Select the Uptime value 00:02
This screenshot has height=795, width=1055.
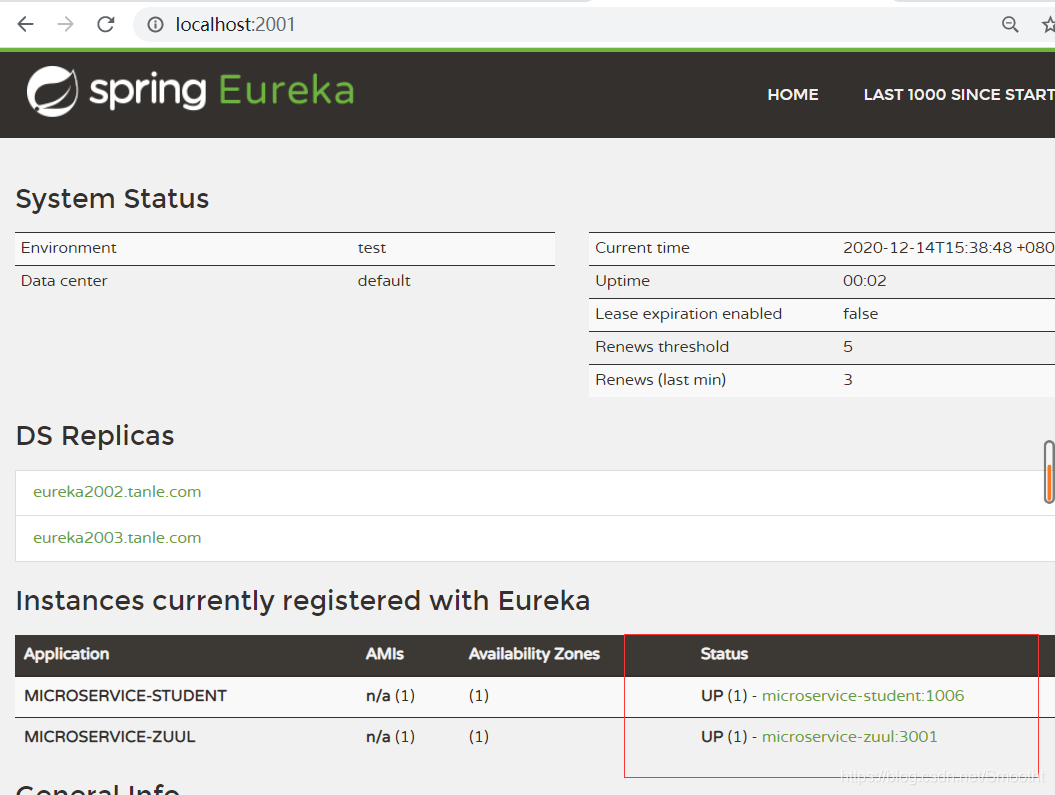tap(865, 280)
